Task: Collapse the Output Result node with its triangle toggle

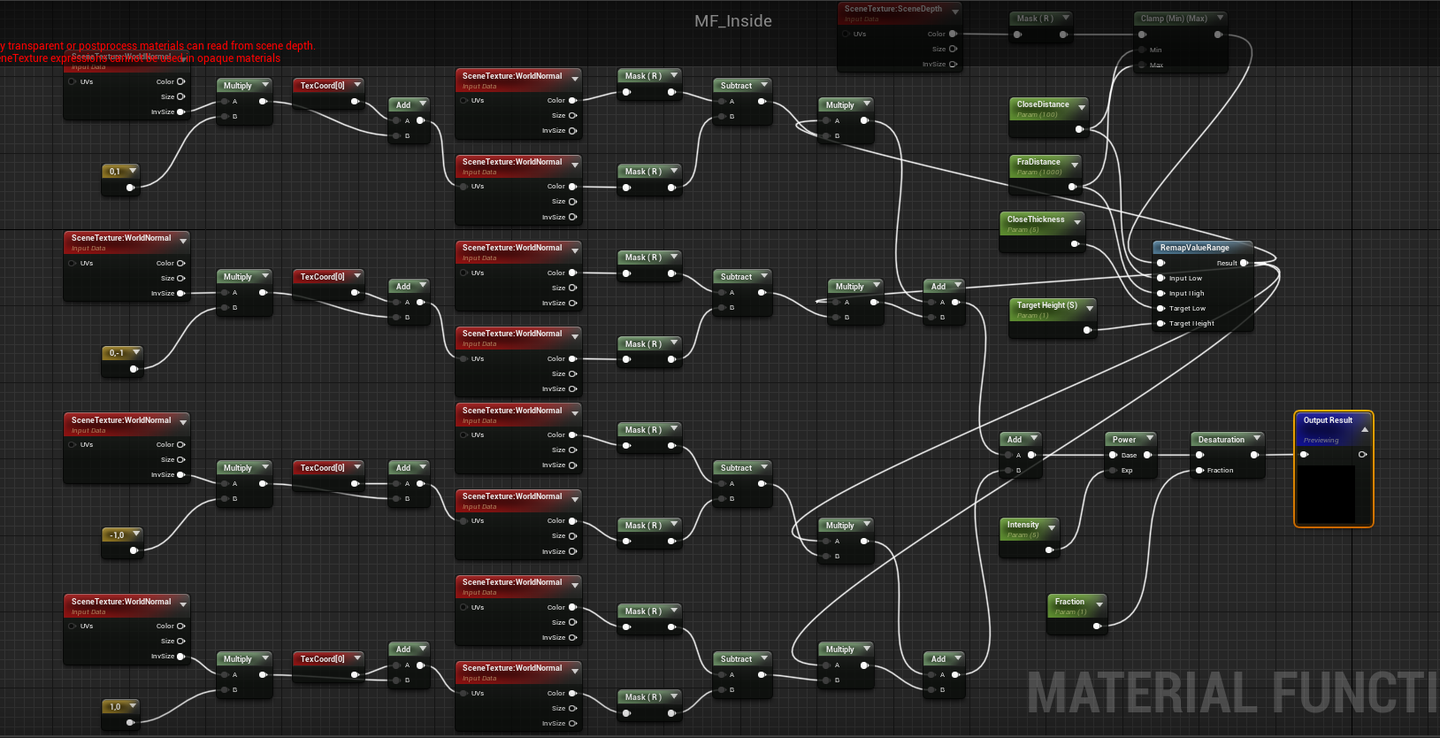Action: click(x=1365, y=430)
